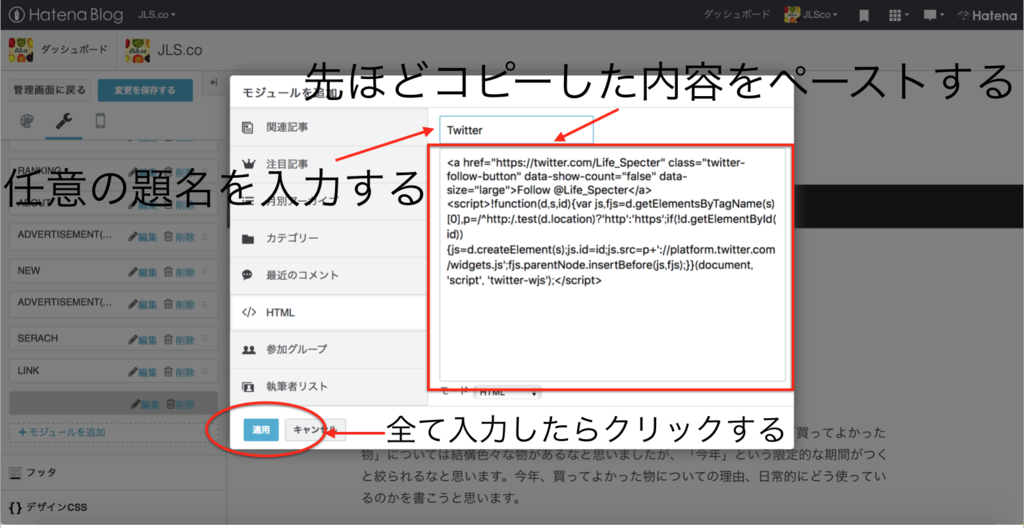Click the LINK module name label
The width and height of the screenshot is (1024, 528).
click(x=29, y=371)
